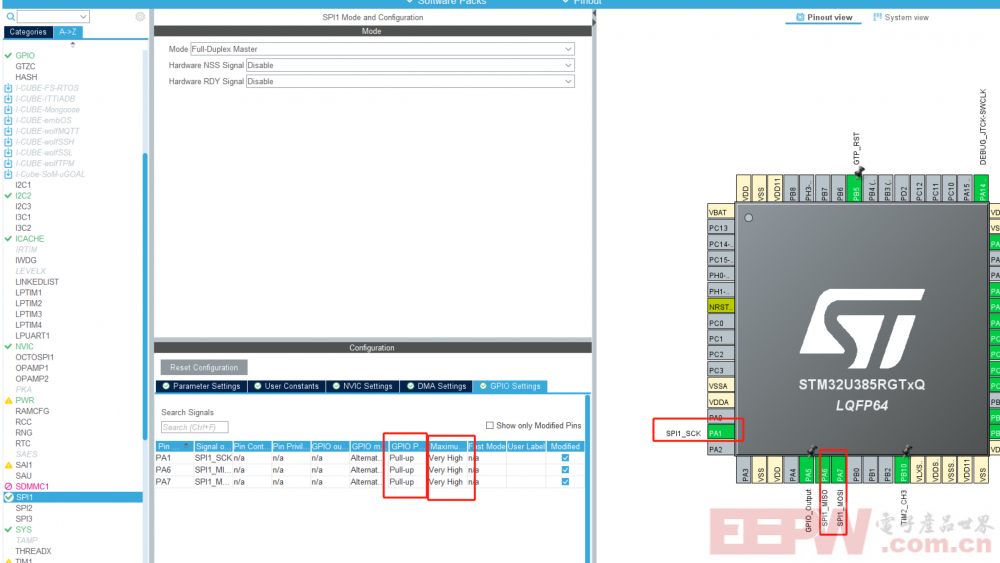Click the pin tack icon on PA5

point(811,451)
